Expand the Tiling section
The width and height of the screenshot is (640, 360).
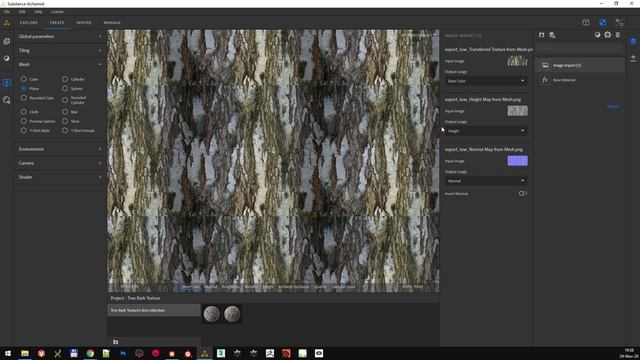click(60, 50)
